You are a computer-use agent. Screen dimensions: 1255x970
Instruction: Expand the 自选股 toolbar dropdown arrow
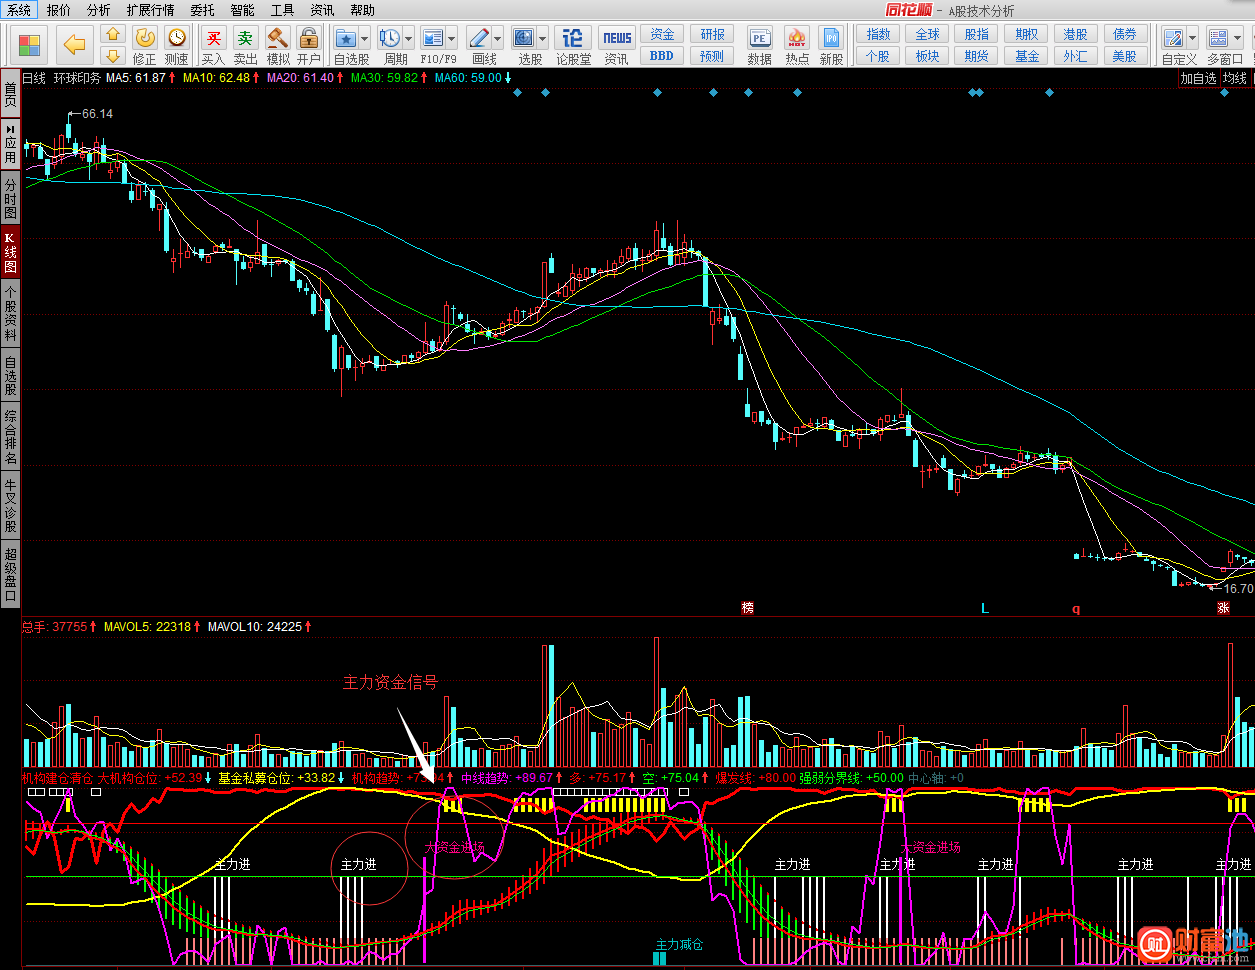point(364,39)
